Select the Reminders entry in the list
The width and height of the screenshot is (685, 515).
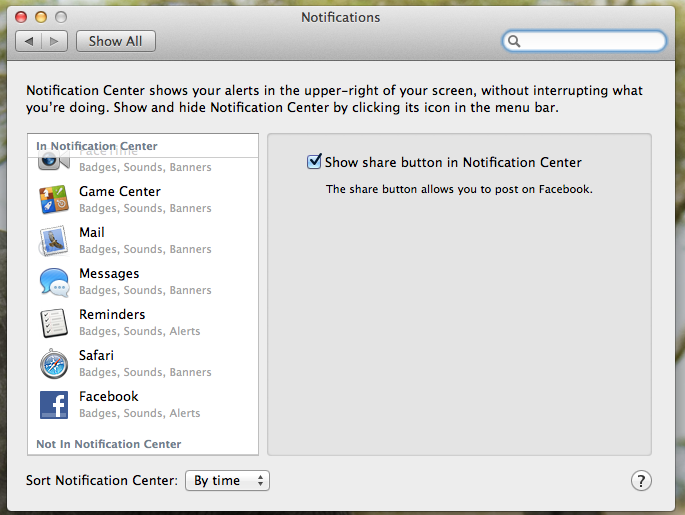[x=143, y=323]
